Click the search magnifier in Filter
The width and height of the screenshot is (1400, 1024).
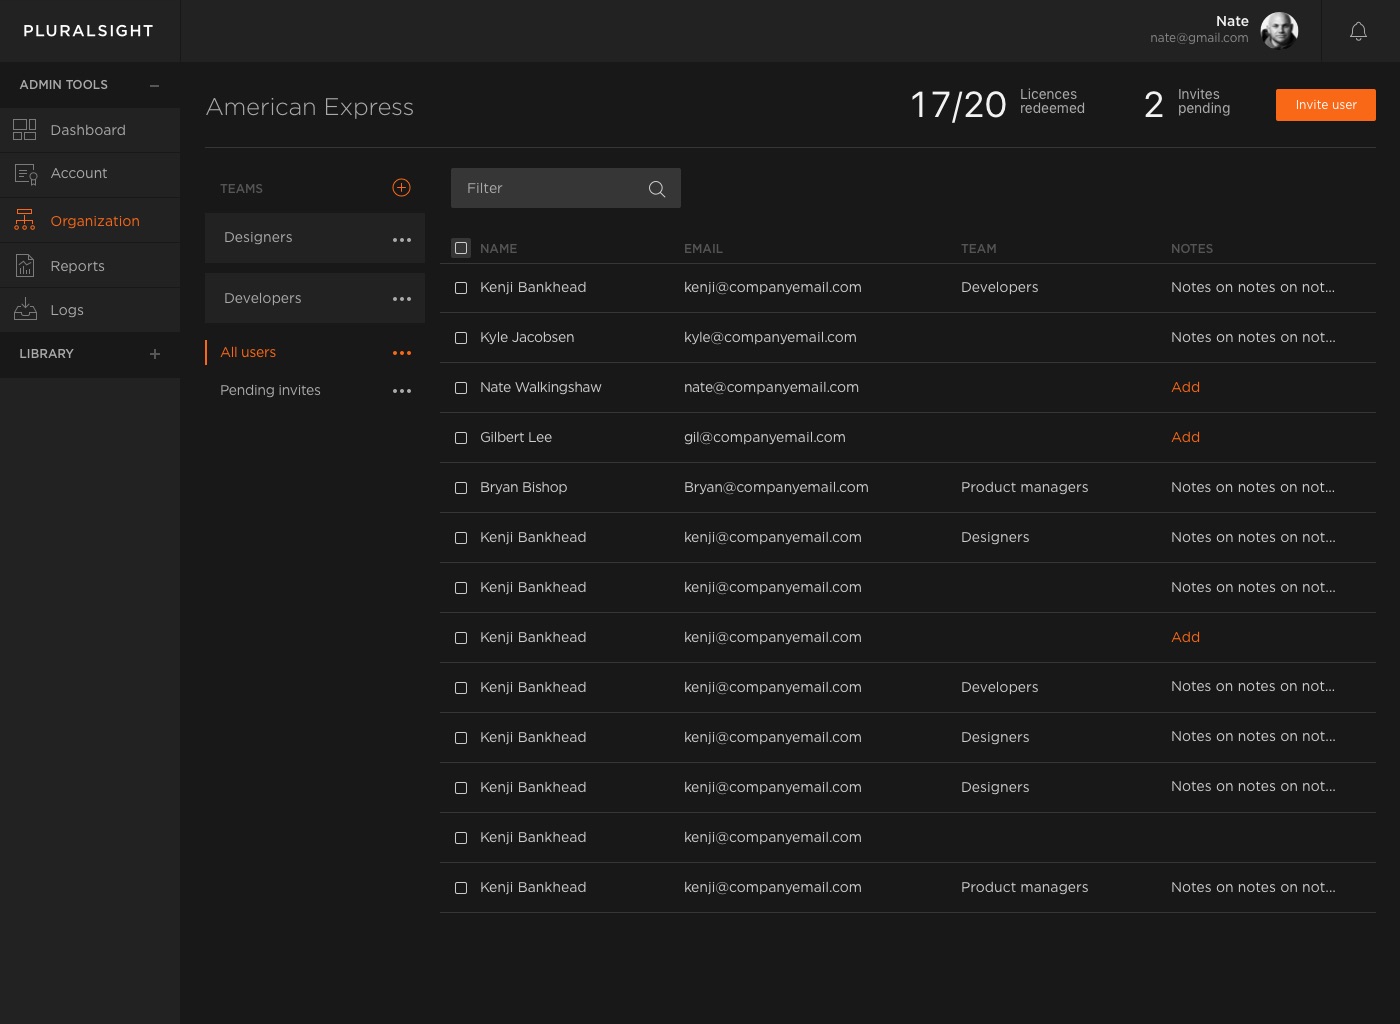pyautogui.click(x=657, y=189)
